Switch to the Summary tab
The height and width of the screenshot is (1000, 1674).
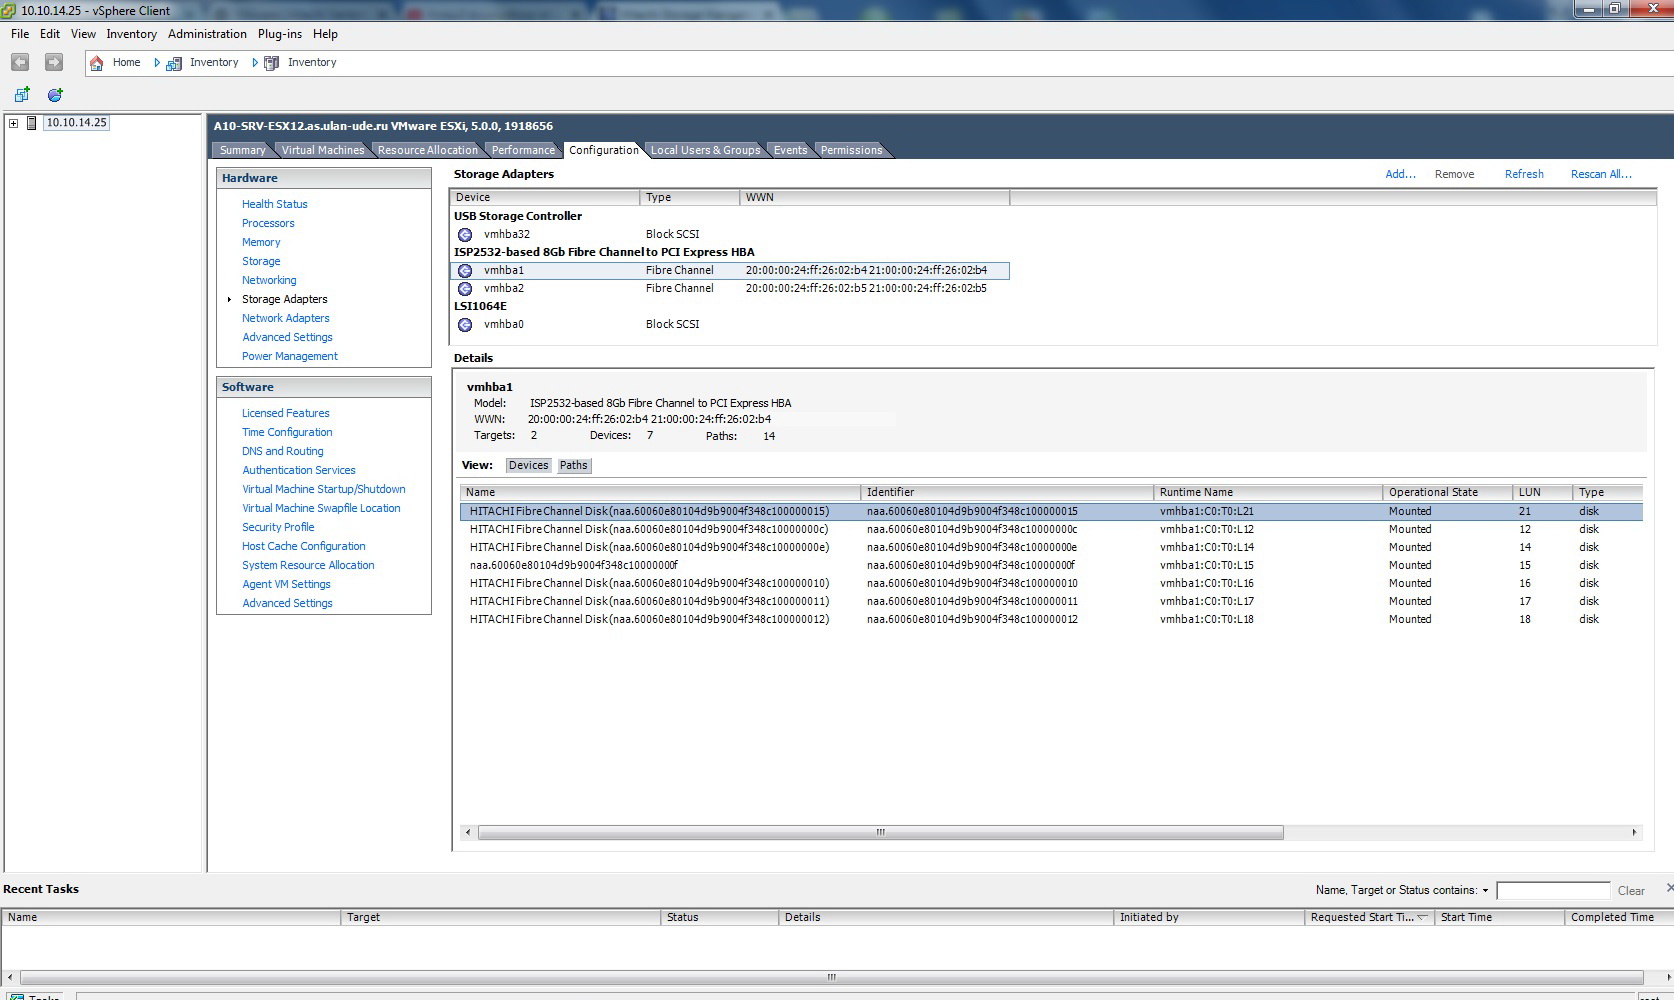(x=242, y=150)
